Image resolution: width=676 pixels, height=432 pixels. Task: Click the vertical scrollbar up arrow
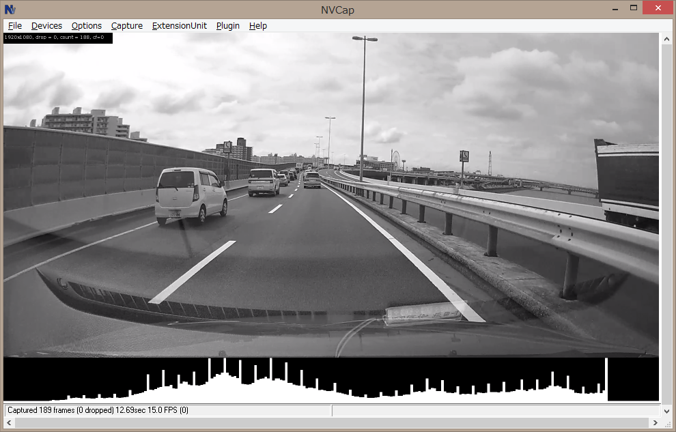pyautogui.click(x=666, y=39)
